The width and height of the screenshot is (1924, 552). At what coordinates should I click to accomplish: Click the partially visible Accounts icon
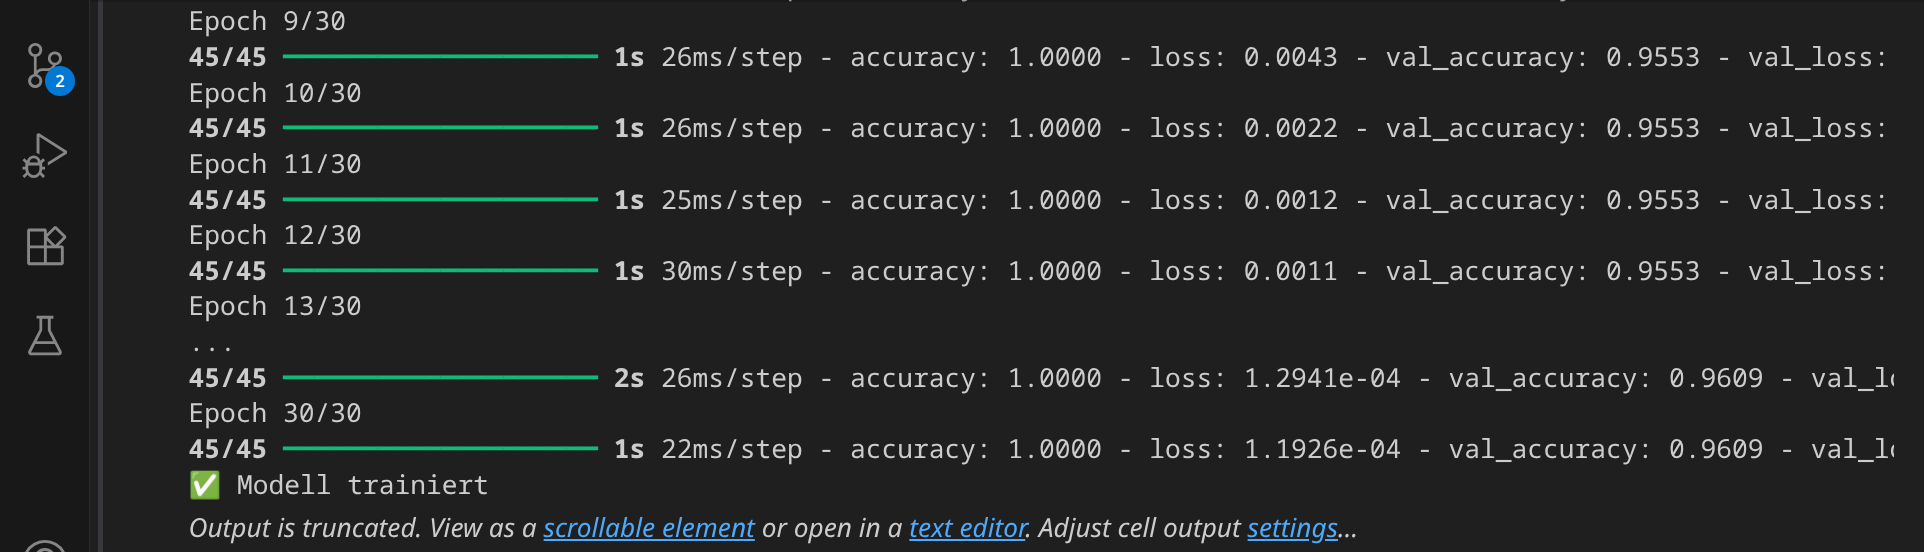[45, 544]
